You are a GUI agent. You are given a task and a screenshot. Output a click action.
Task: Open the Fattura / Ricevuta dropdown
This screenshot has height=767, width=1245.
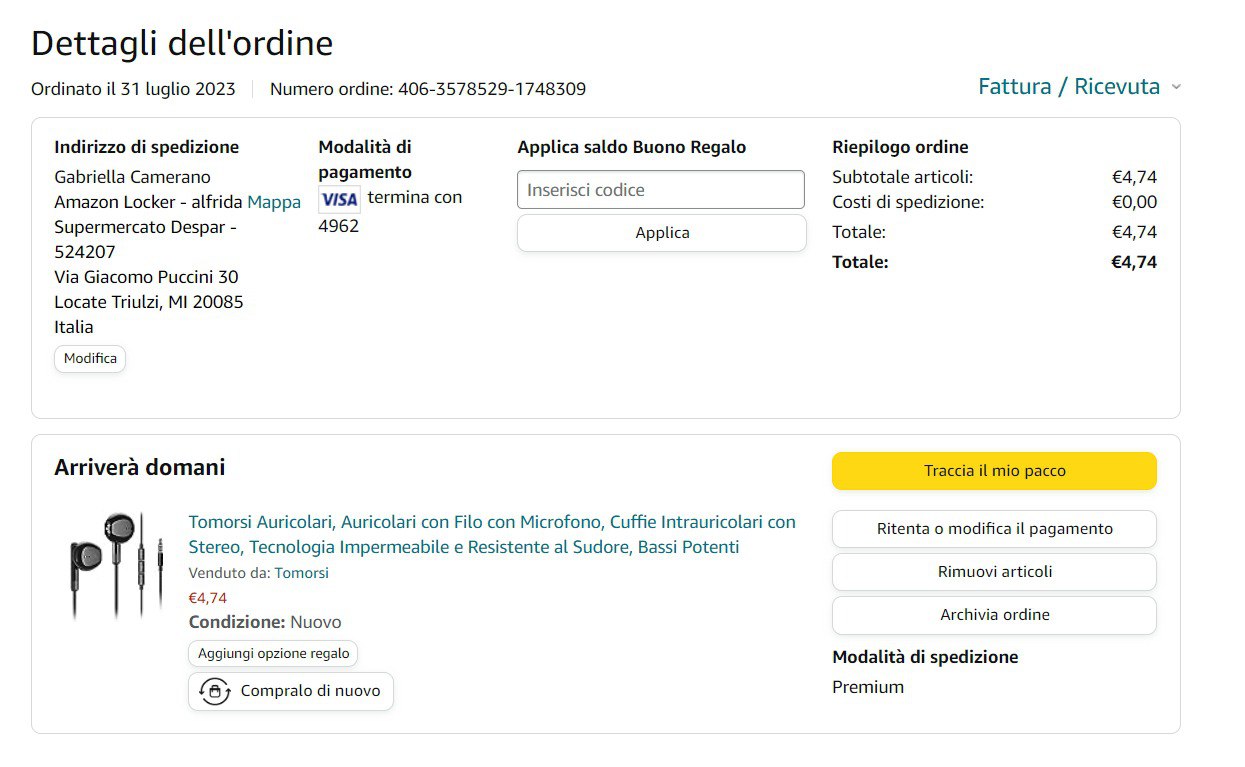tap(1068, 87)
